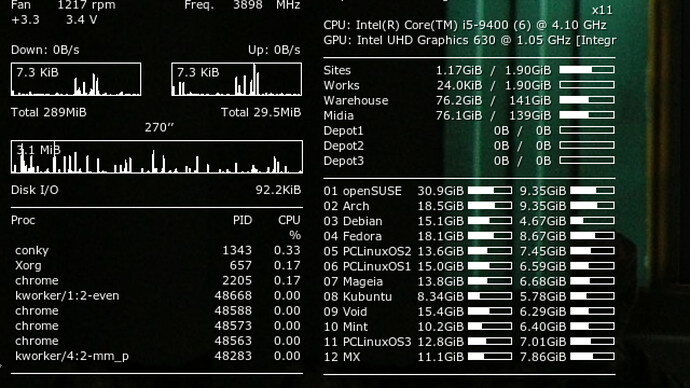This screenshot has width=690, height=388.
Task: Click the Works disk usage bar
Action: 587,85
